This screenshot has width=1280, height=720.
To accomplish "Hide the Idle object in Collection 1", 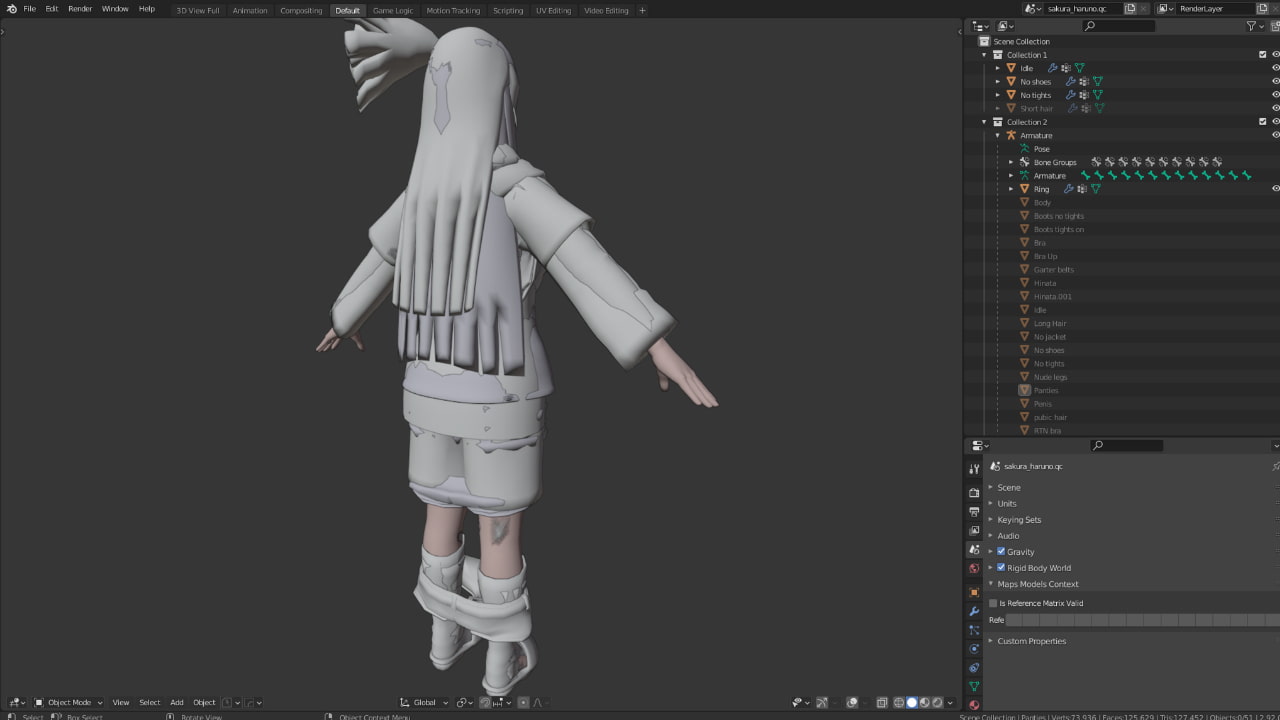I will coord(1275,68).
